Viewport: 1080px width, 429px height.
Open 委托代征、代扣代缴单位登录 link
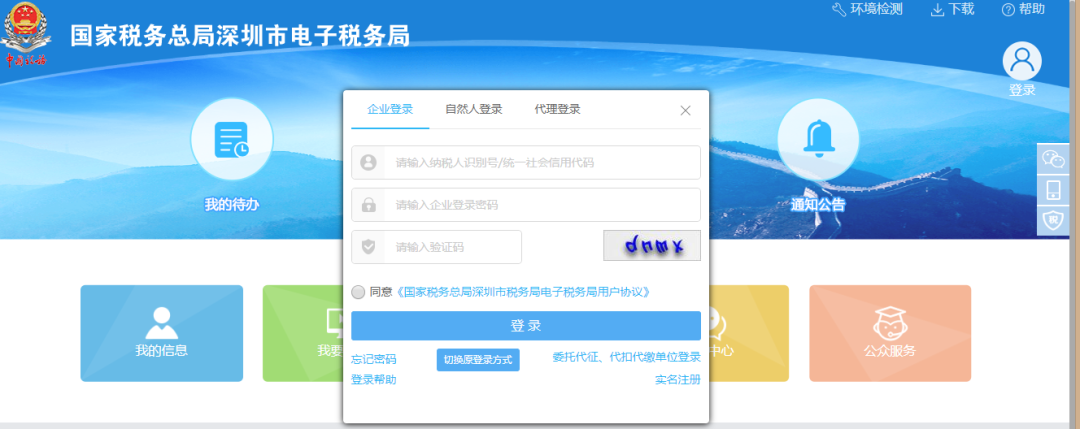point(627,357)
